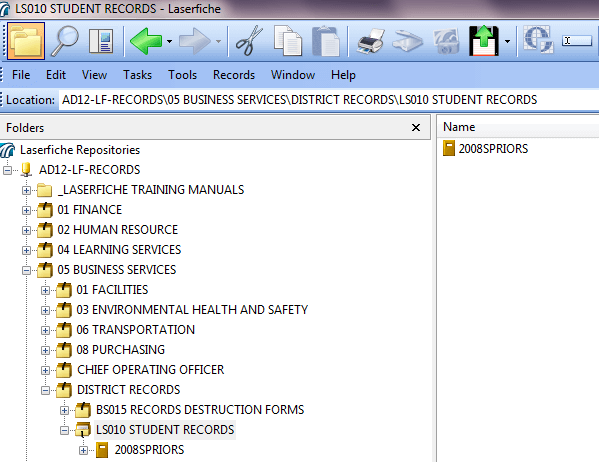Select the 08 PURCHASING folder

coord(120,350)
